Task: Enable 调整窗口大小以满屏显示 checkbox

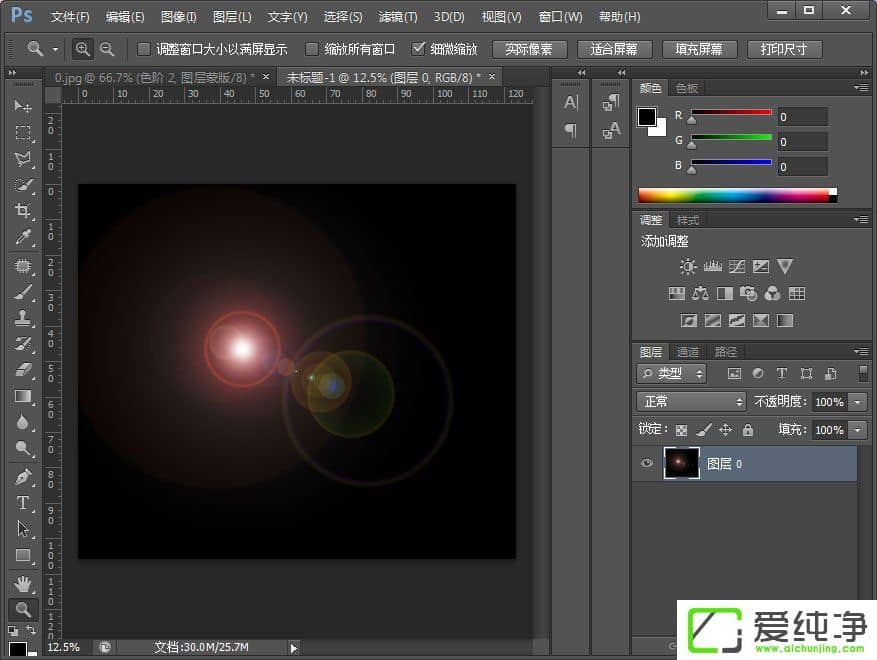Action: click(144, 49)
